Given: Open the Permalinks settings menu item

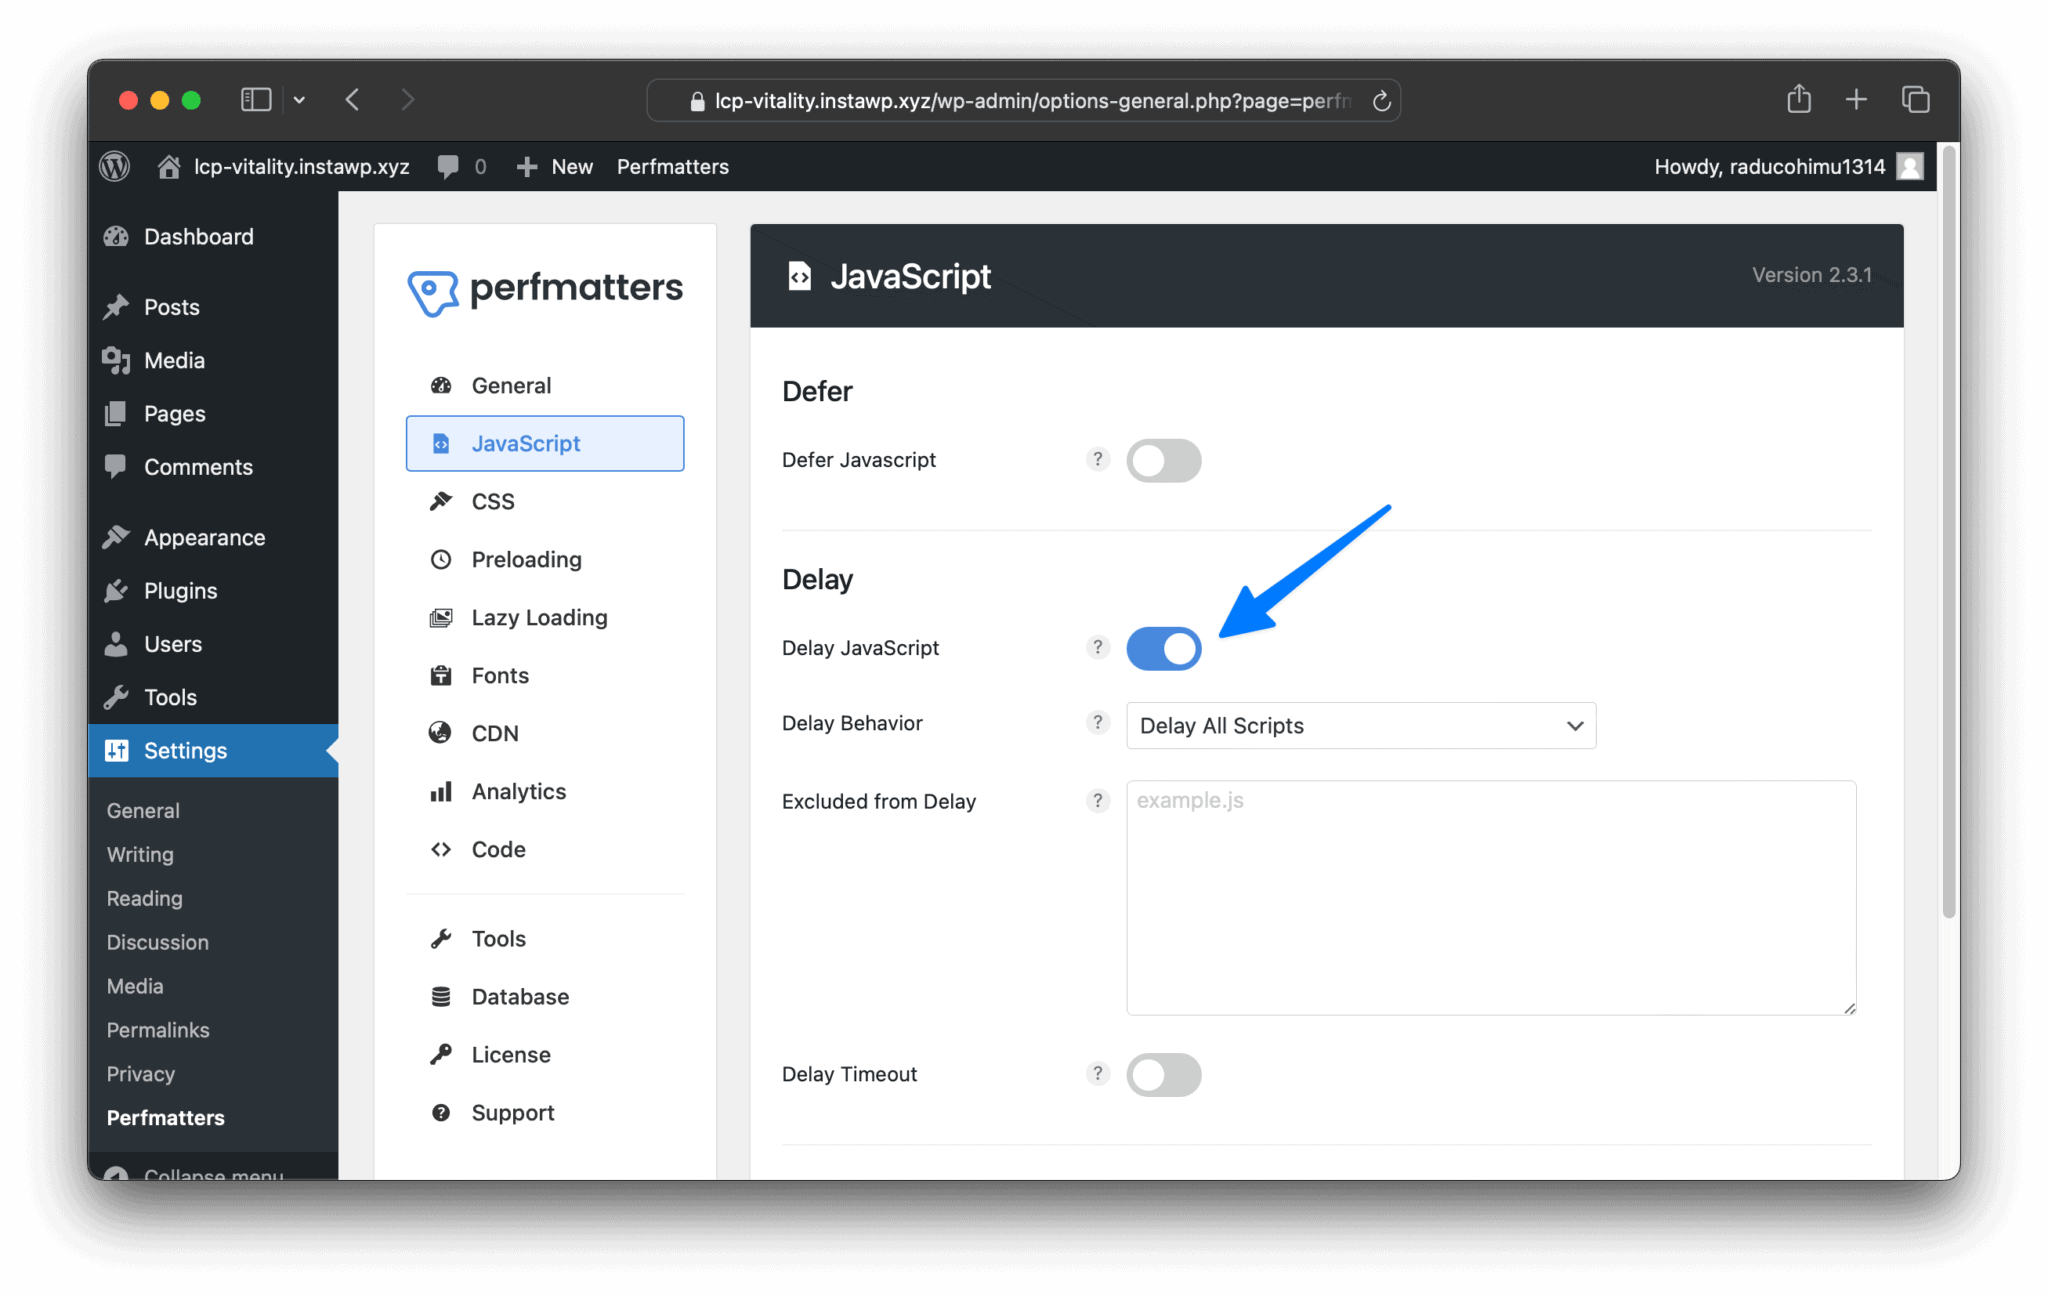Looking at the screenshot, I should pyautogui.click(x=157, y=1029).
